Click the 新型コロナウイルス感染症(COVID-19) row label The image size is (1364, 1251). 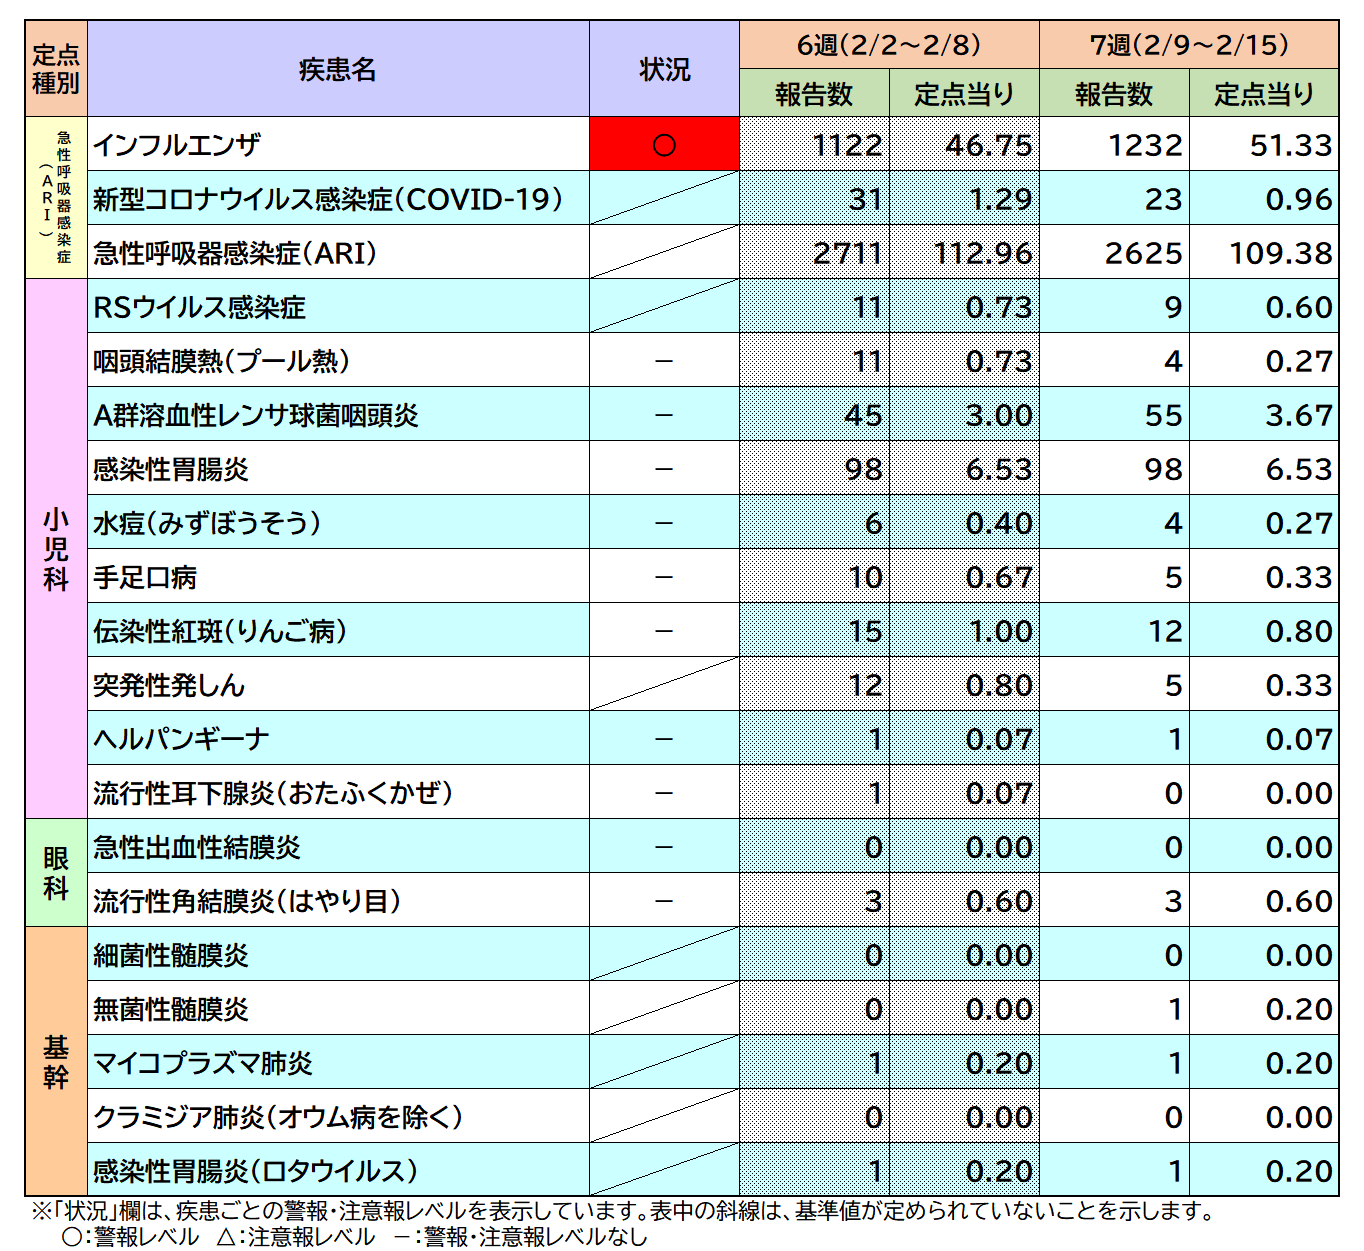point(330,199)
